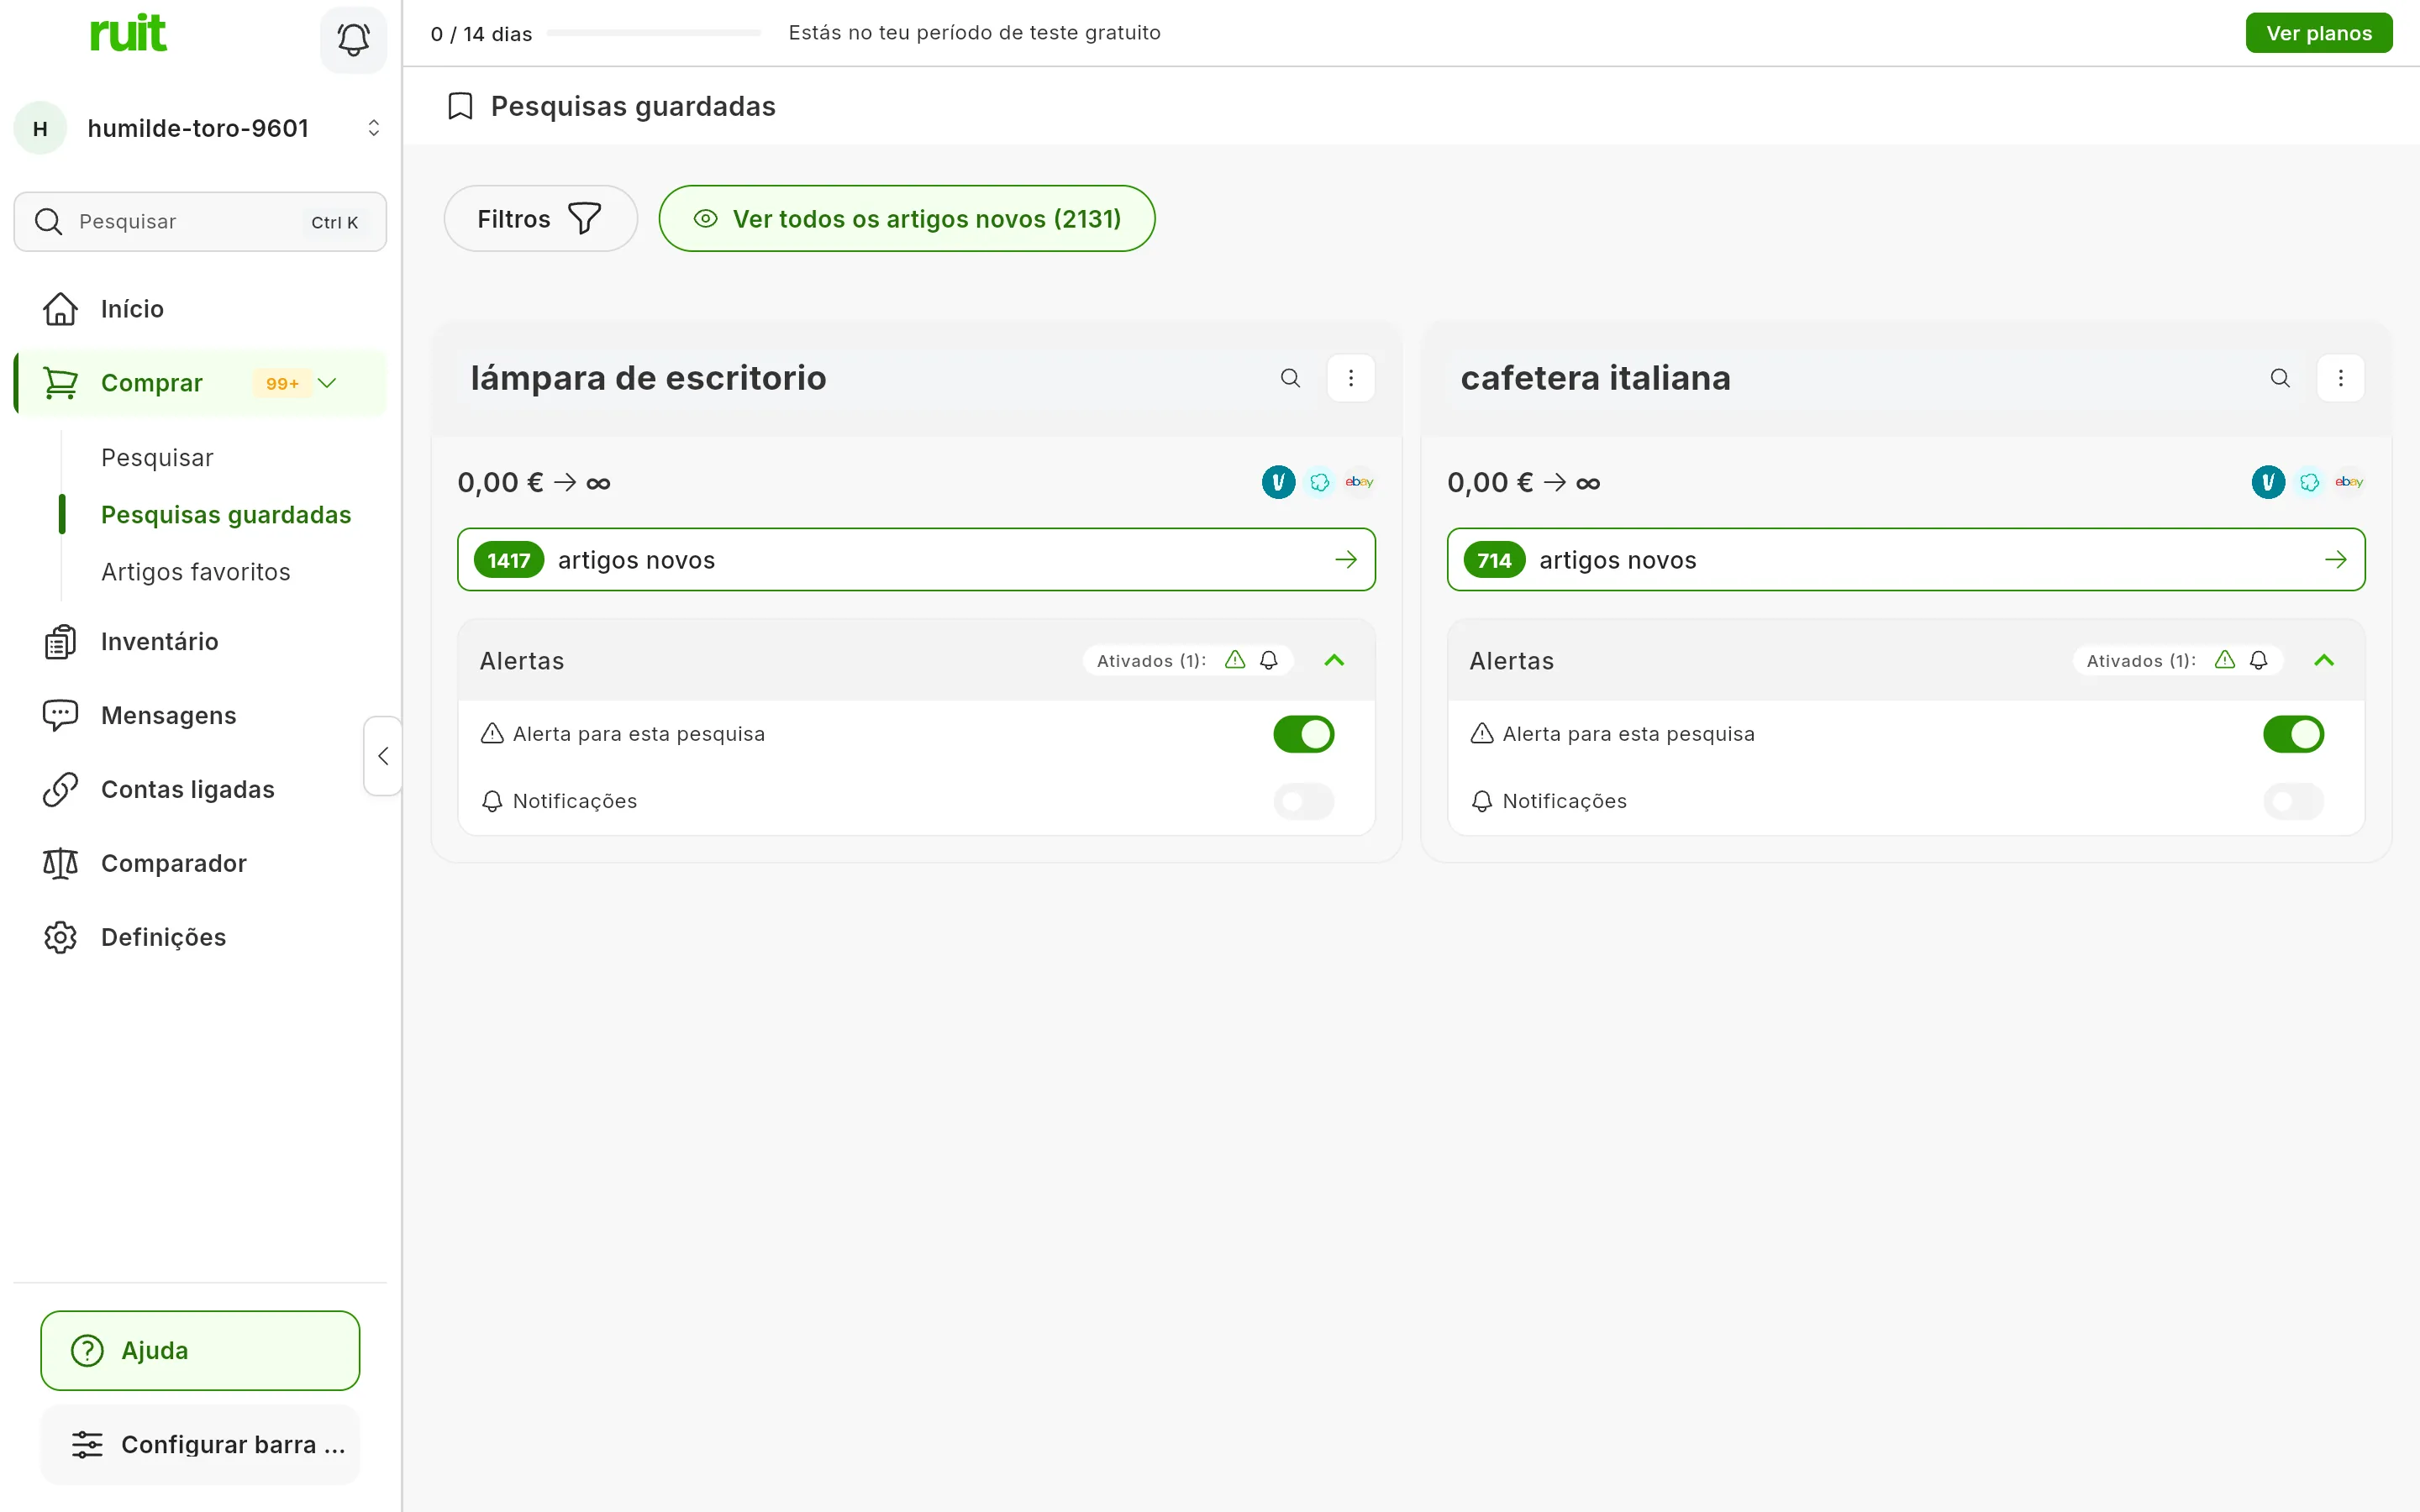Click the Ver planos button
The image size is (2420, 1512).
point(2318,33)
